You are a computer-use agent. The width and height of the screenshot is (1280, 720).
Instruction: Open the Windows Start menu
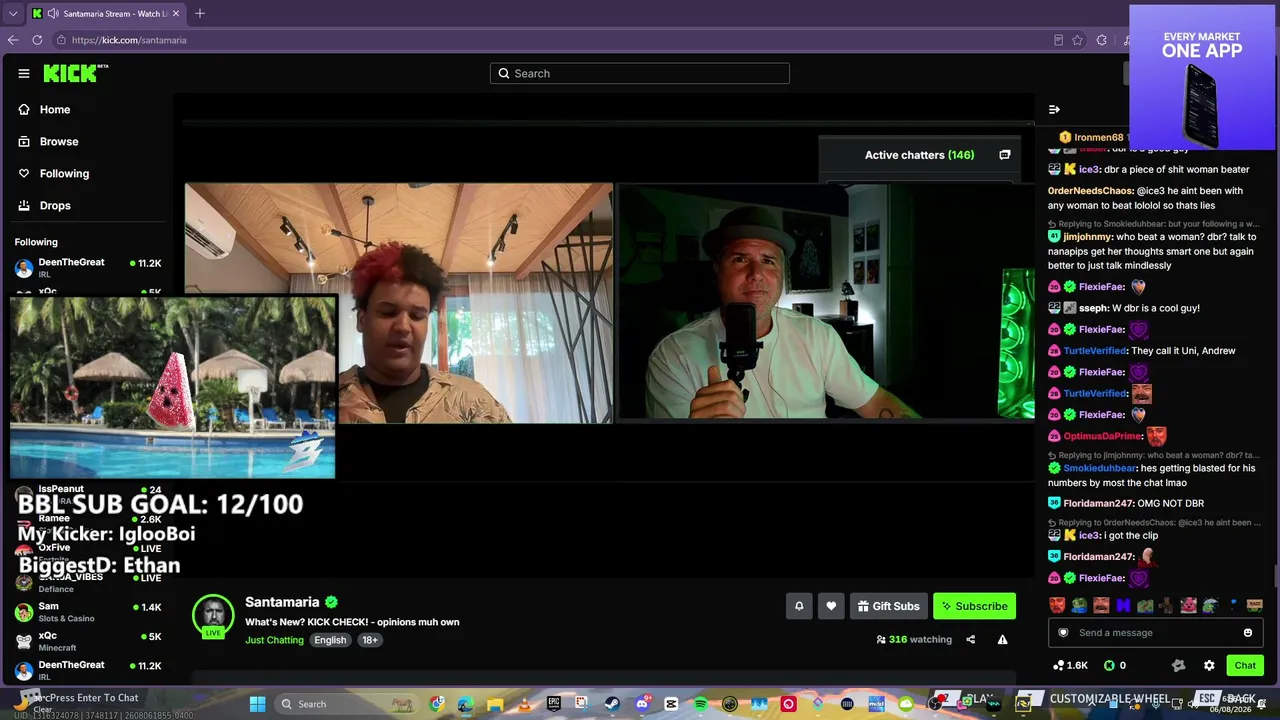pos(257,704)
